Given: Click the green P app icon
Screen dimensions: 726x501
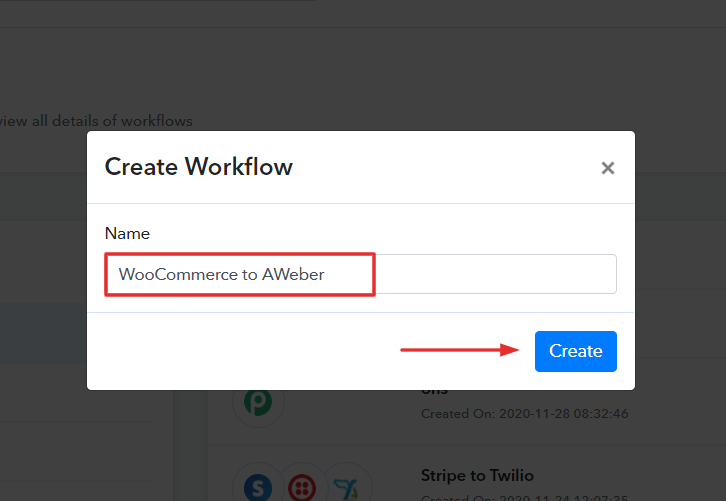Looking at the screenshot, I should coord(258,403).
